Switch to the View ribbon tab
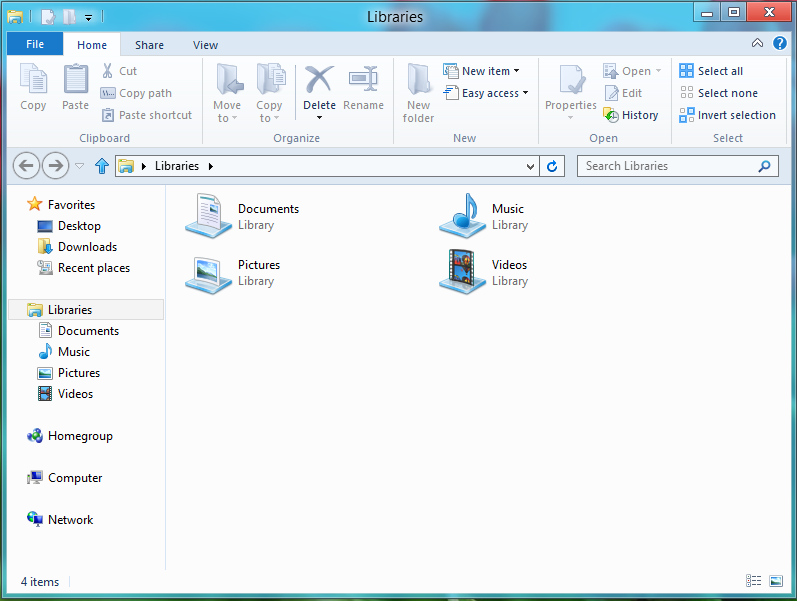 (205, 45)
